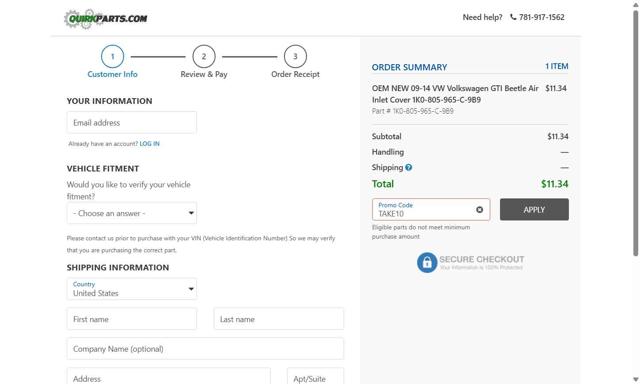Click the OEM NEW VW Air Inlet Cover item title

pyautogui.click(x=455, y=94)
